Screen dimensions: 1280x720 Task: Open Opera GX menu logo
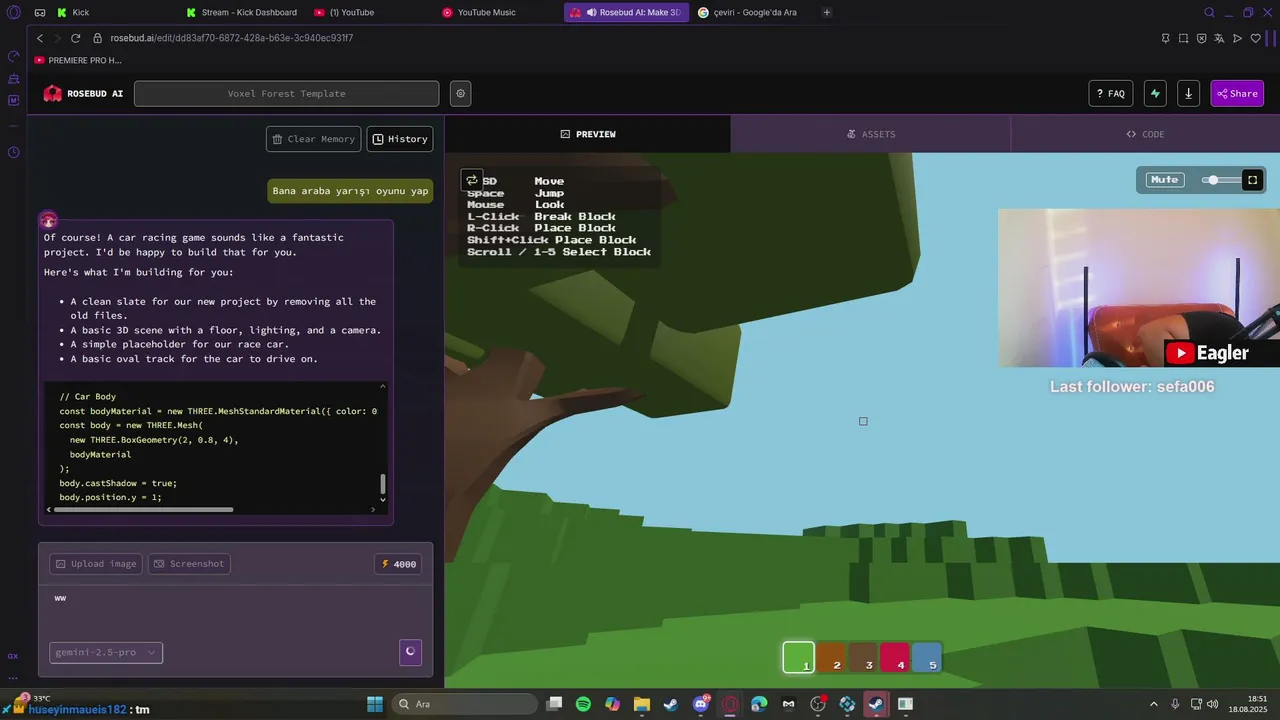13,12
